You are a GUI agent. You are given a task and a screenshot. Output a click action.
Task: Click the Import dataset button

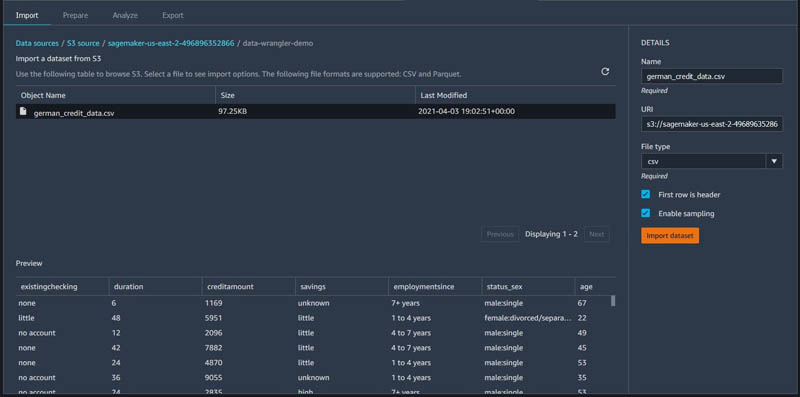pyautogui.click(x=670, y=236)
